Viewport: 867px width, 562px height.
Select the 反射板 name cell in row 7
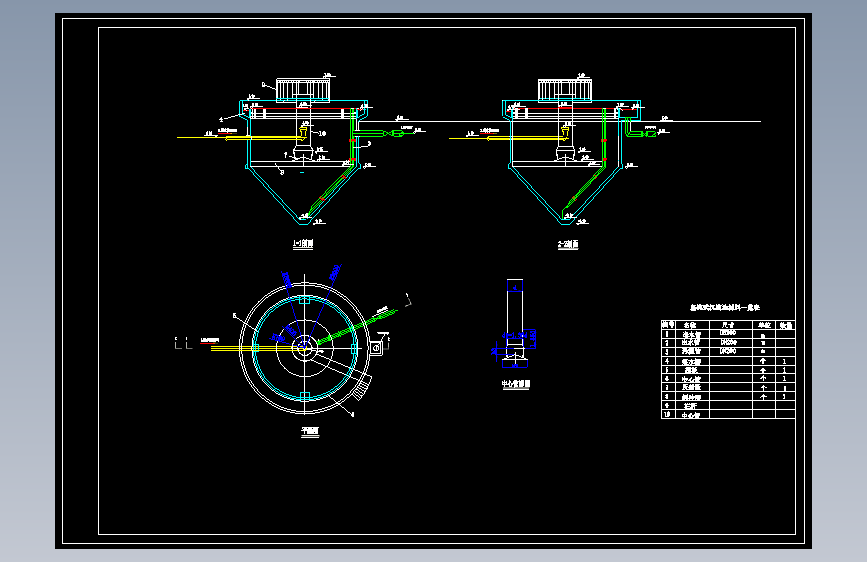point(691,387)
